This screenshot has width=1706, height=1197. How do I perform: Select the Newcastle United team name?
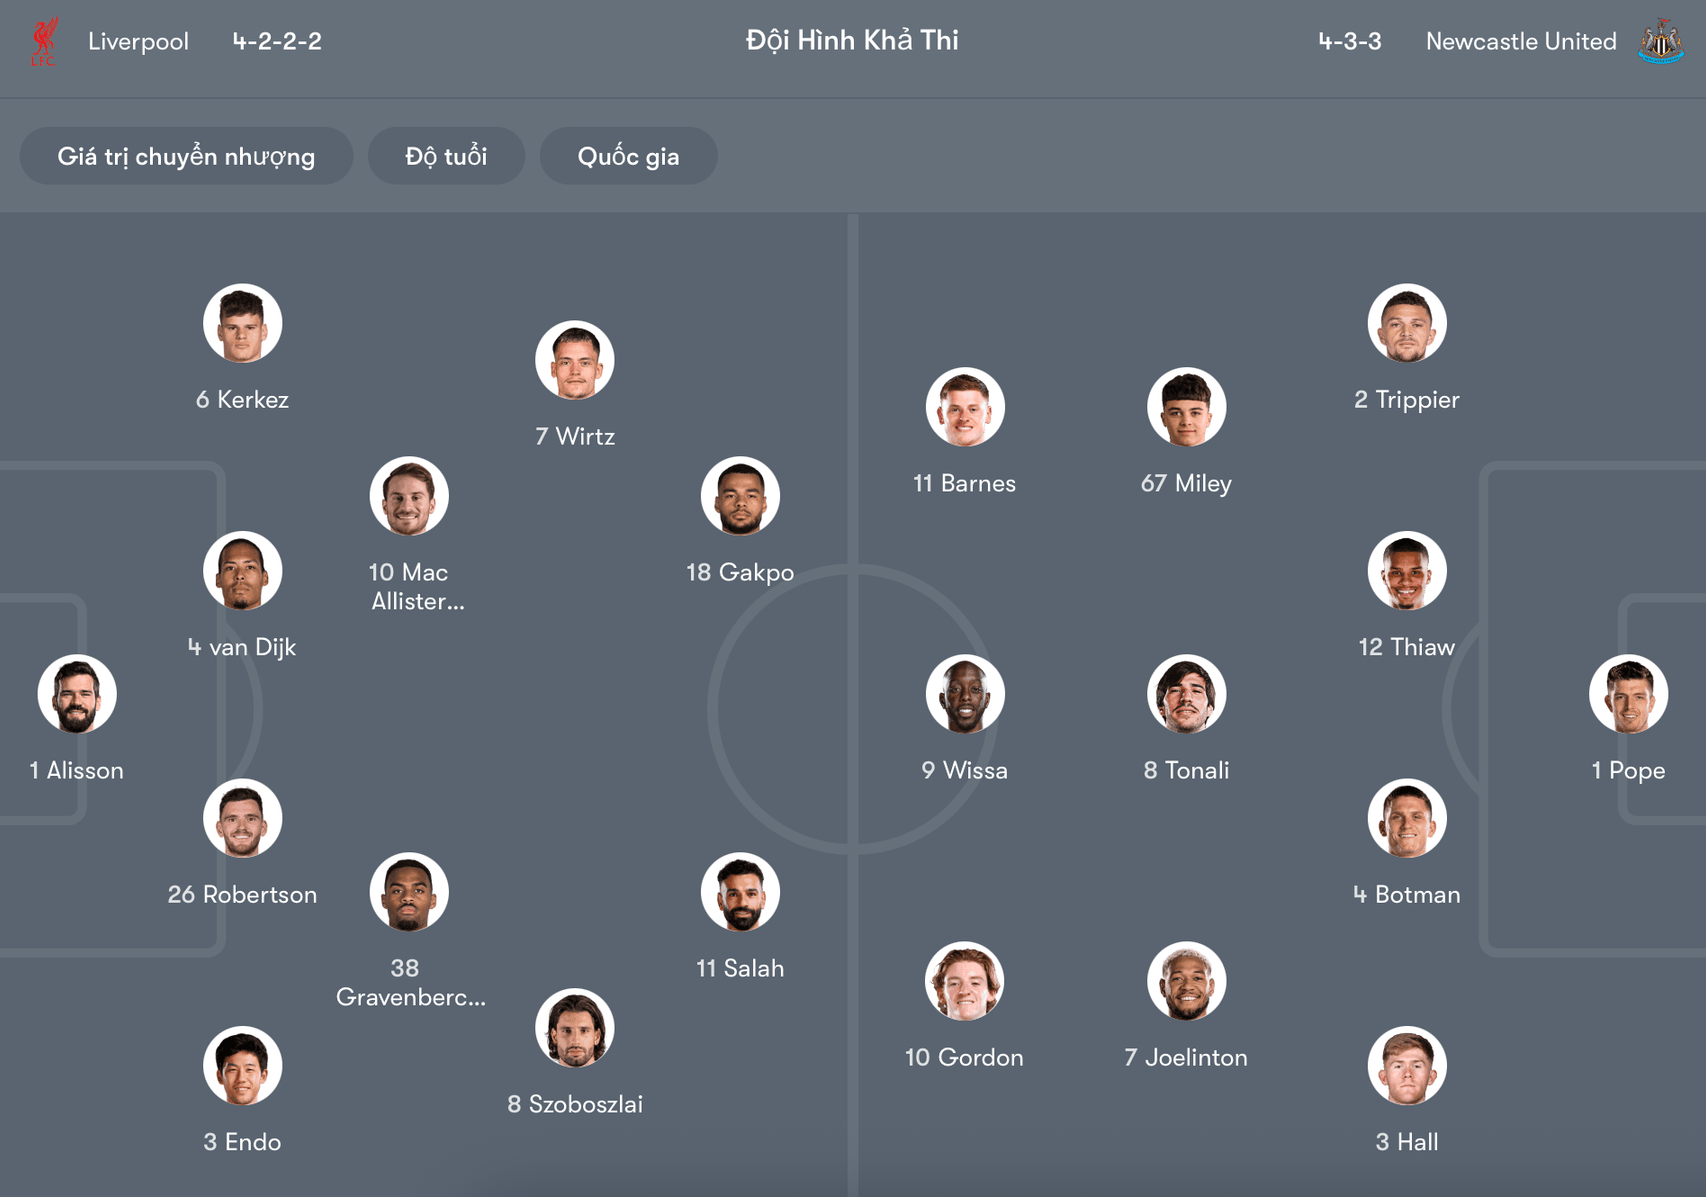pyautogui.click(x=1520, y=41)
